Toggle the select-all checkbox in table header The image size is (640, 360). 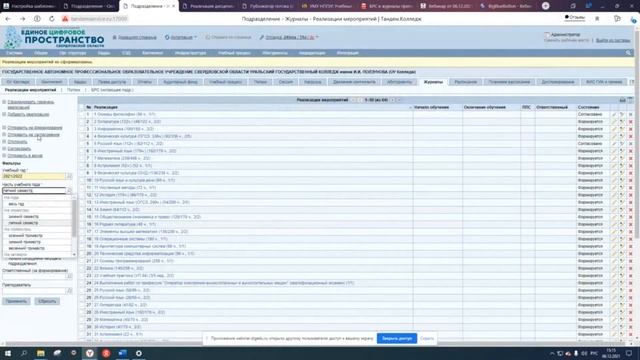(81, 107)
